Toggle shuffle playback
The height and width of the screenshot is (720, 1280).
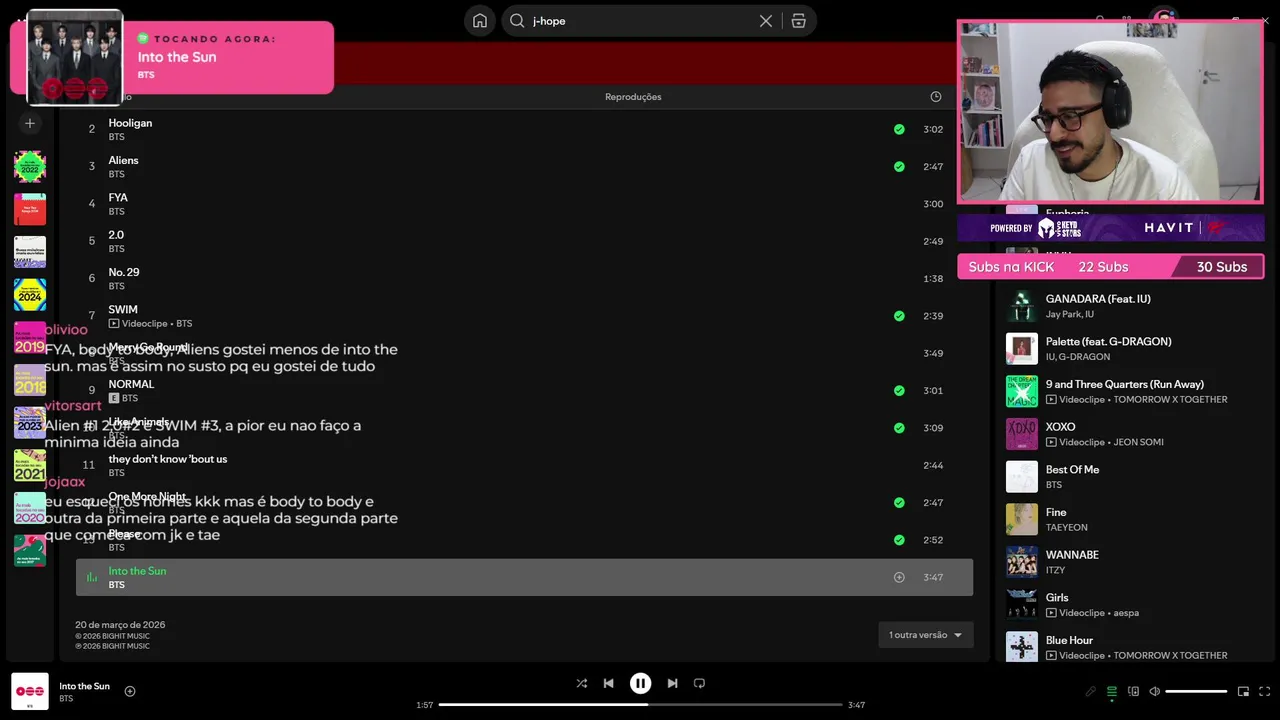pos(581,683)
